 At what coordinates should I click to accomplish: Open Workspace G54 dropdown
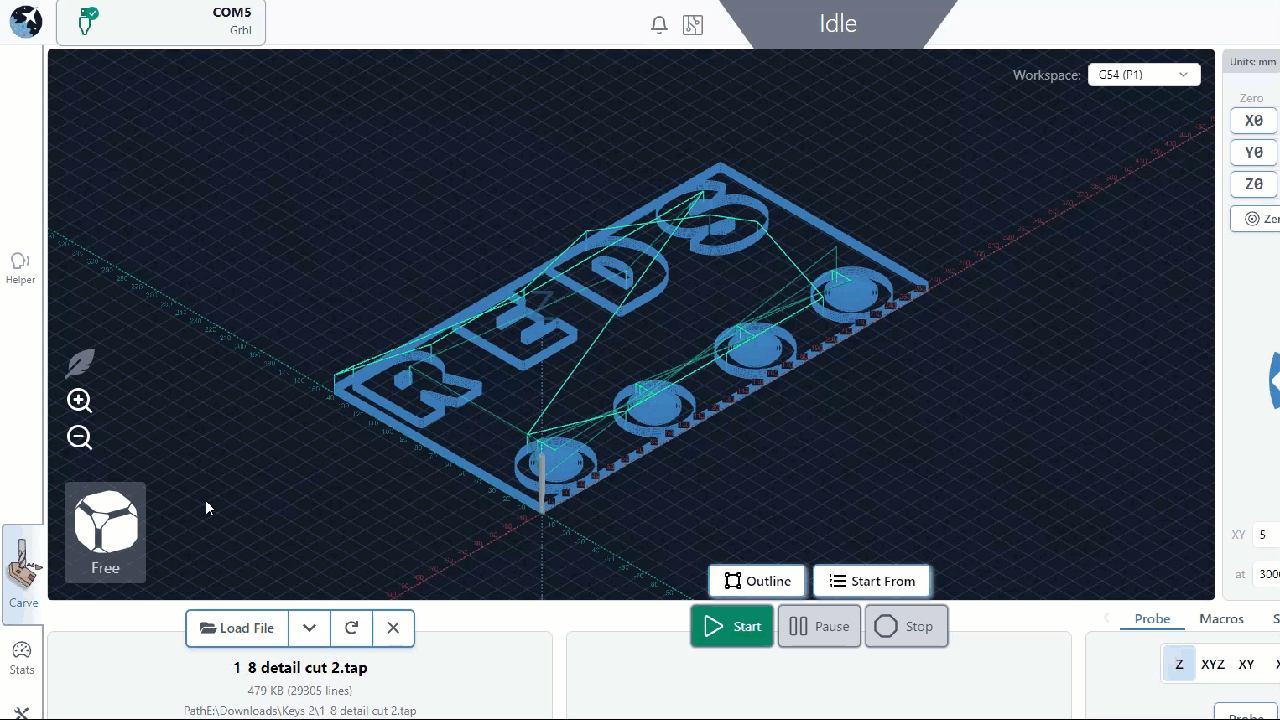click(x=1144, y=74)
